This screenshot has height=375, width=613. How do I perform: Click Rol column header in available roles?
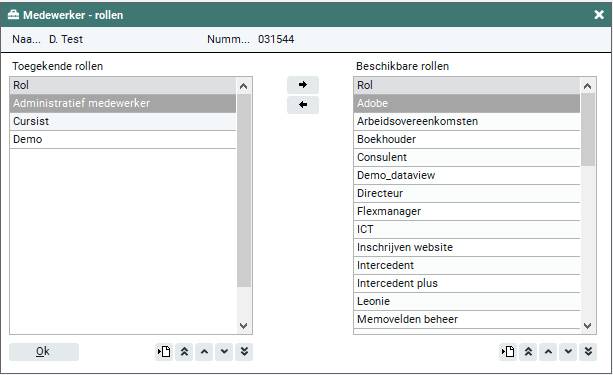pyautogui.click(x=467, y=85)
